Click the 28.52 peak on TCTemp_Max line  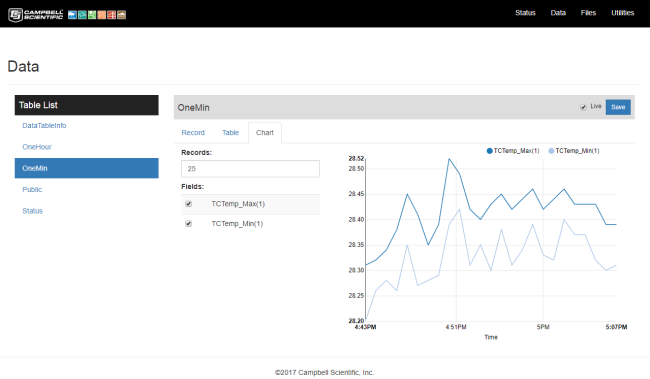[x=449, y=159]
